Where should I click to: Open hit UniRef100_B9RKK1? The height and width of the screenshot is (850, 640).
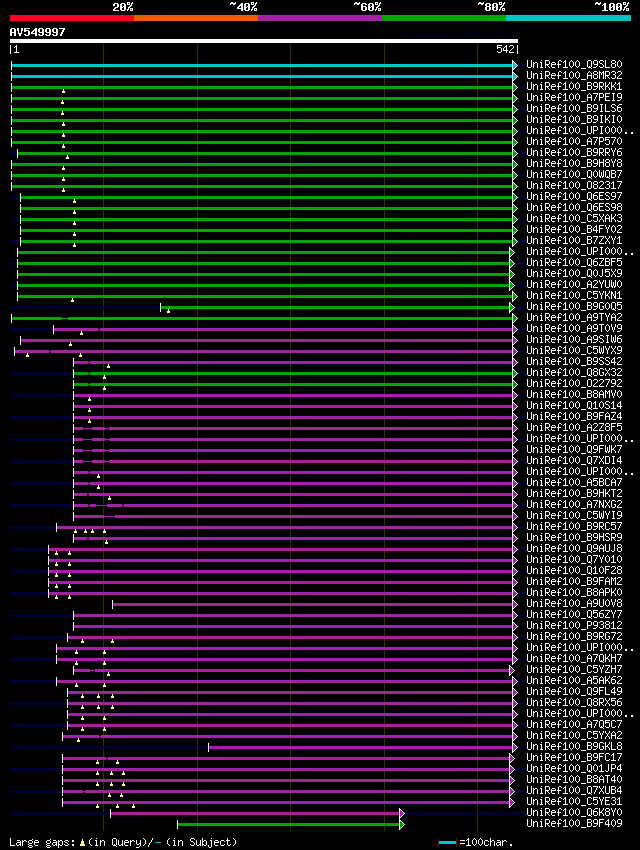pos(574,86)
